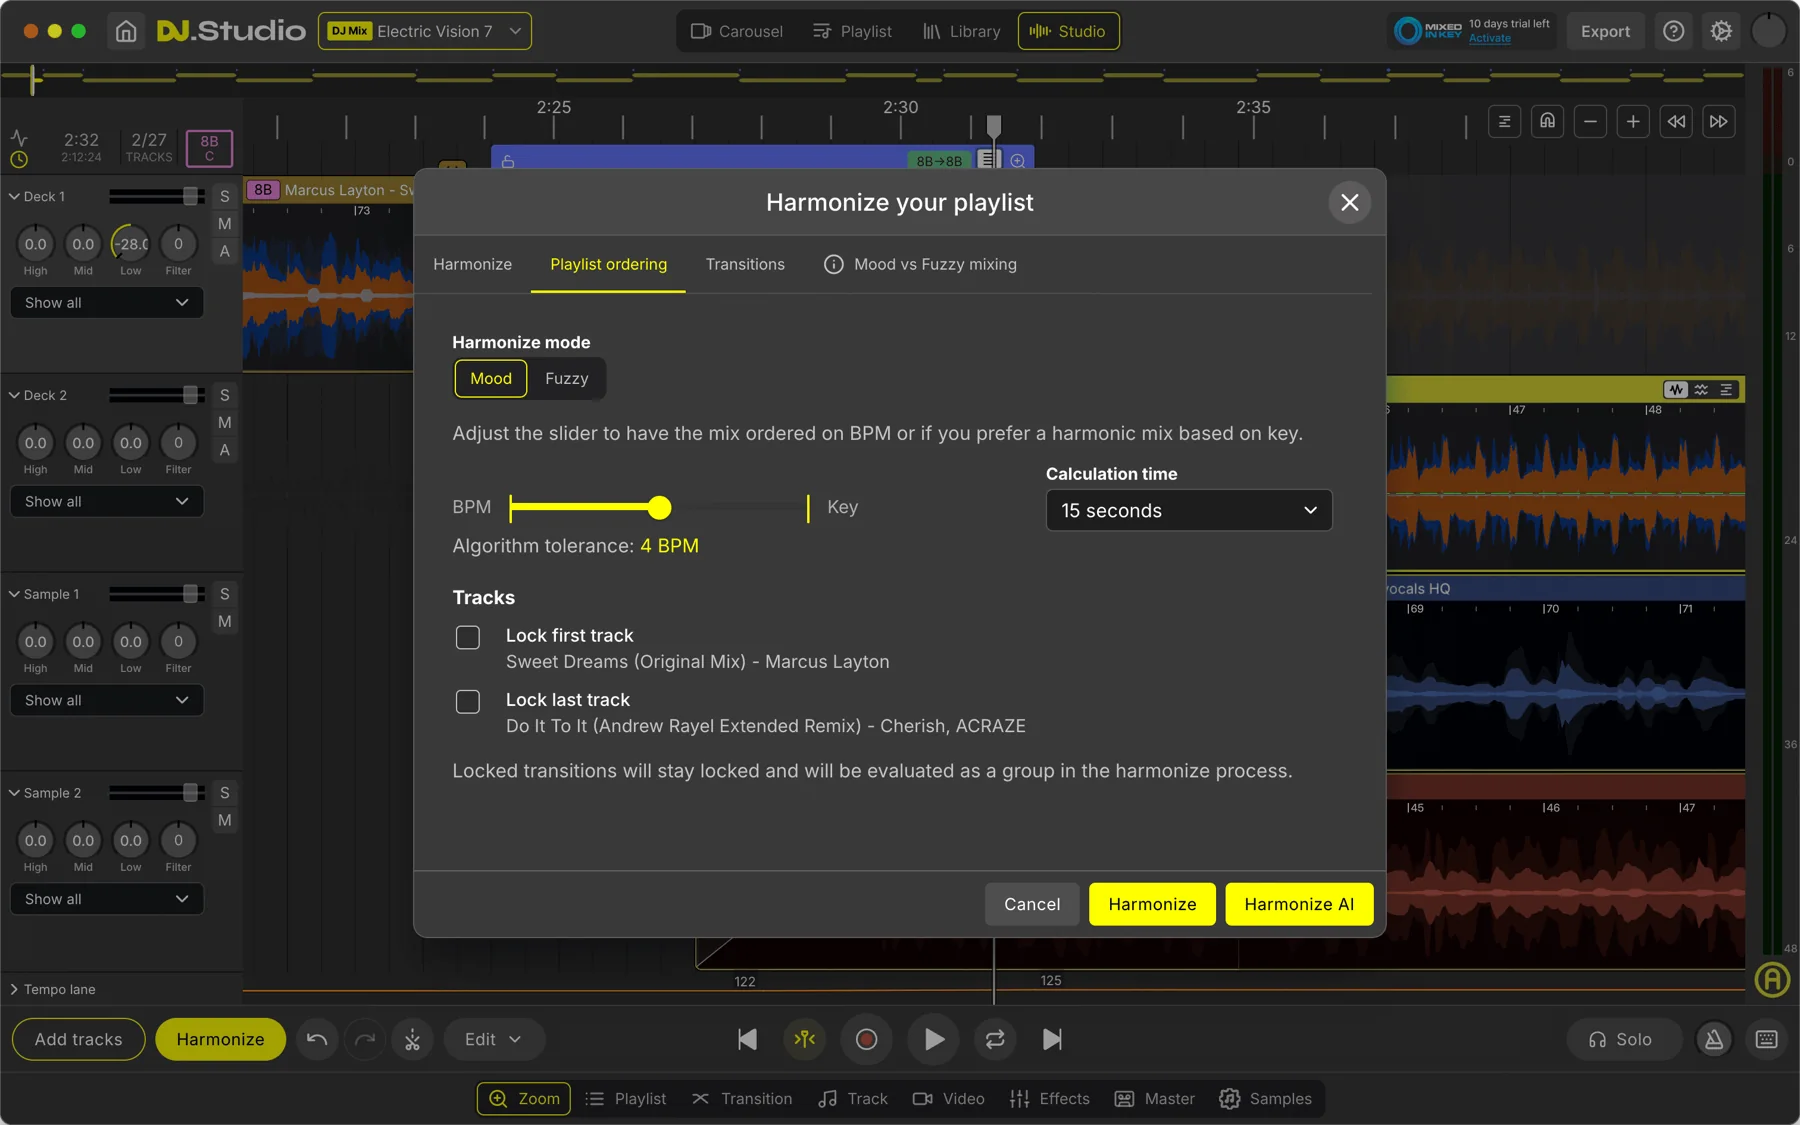Select Fuzzy harmonize mode
This screenshot has height=1125, width=1800.
point(567,378)
